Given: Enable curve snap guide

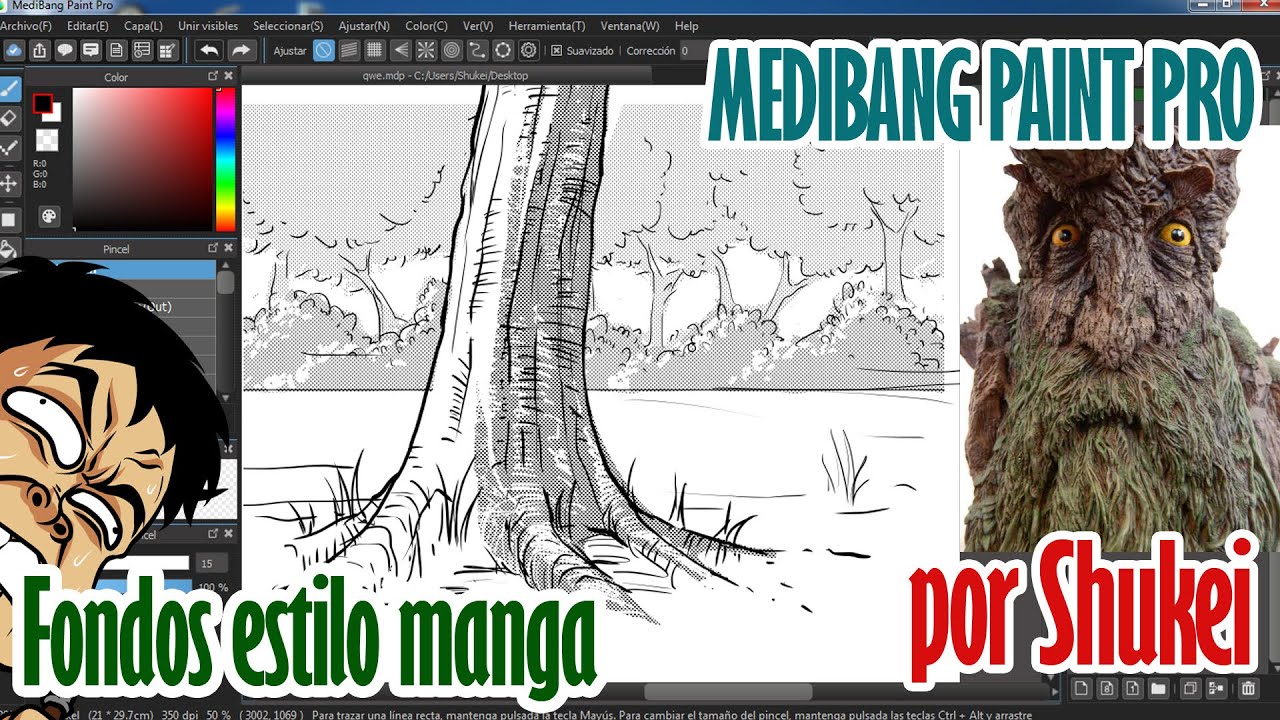Looking at the screenshot, I should pos(478,50).
